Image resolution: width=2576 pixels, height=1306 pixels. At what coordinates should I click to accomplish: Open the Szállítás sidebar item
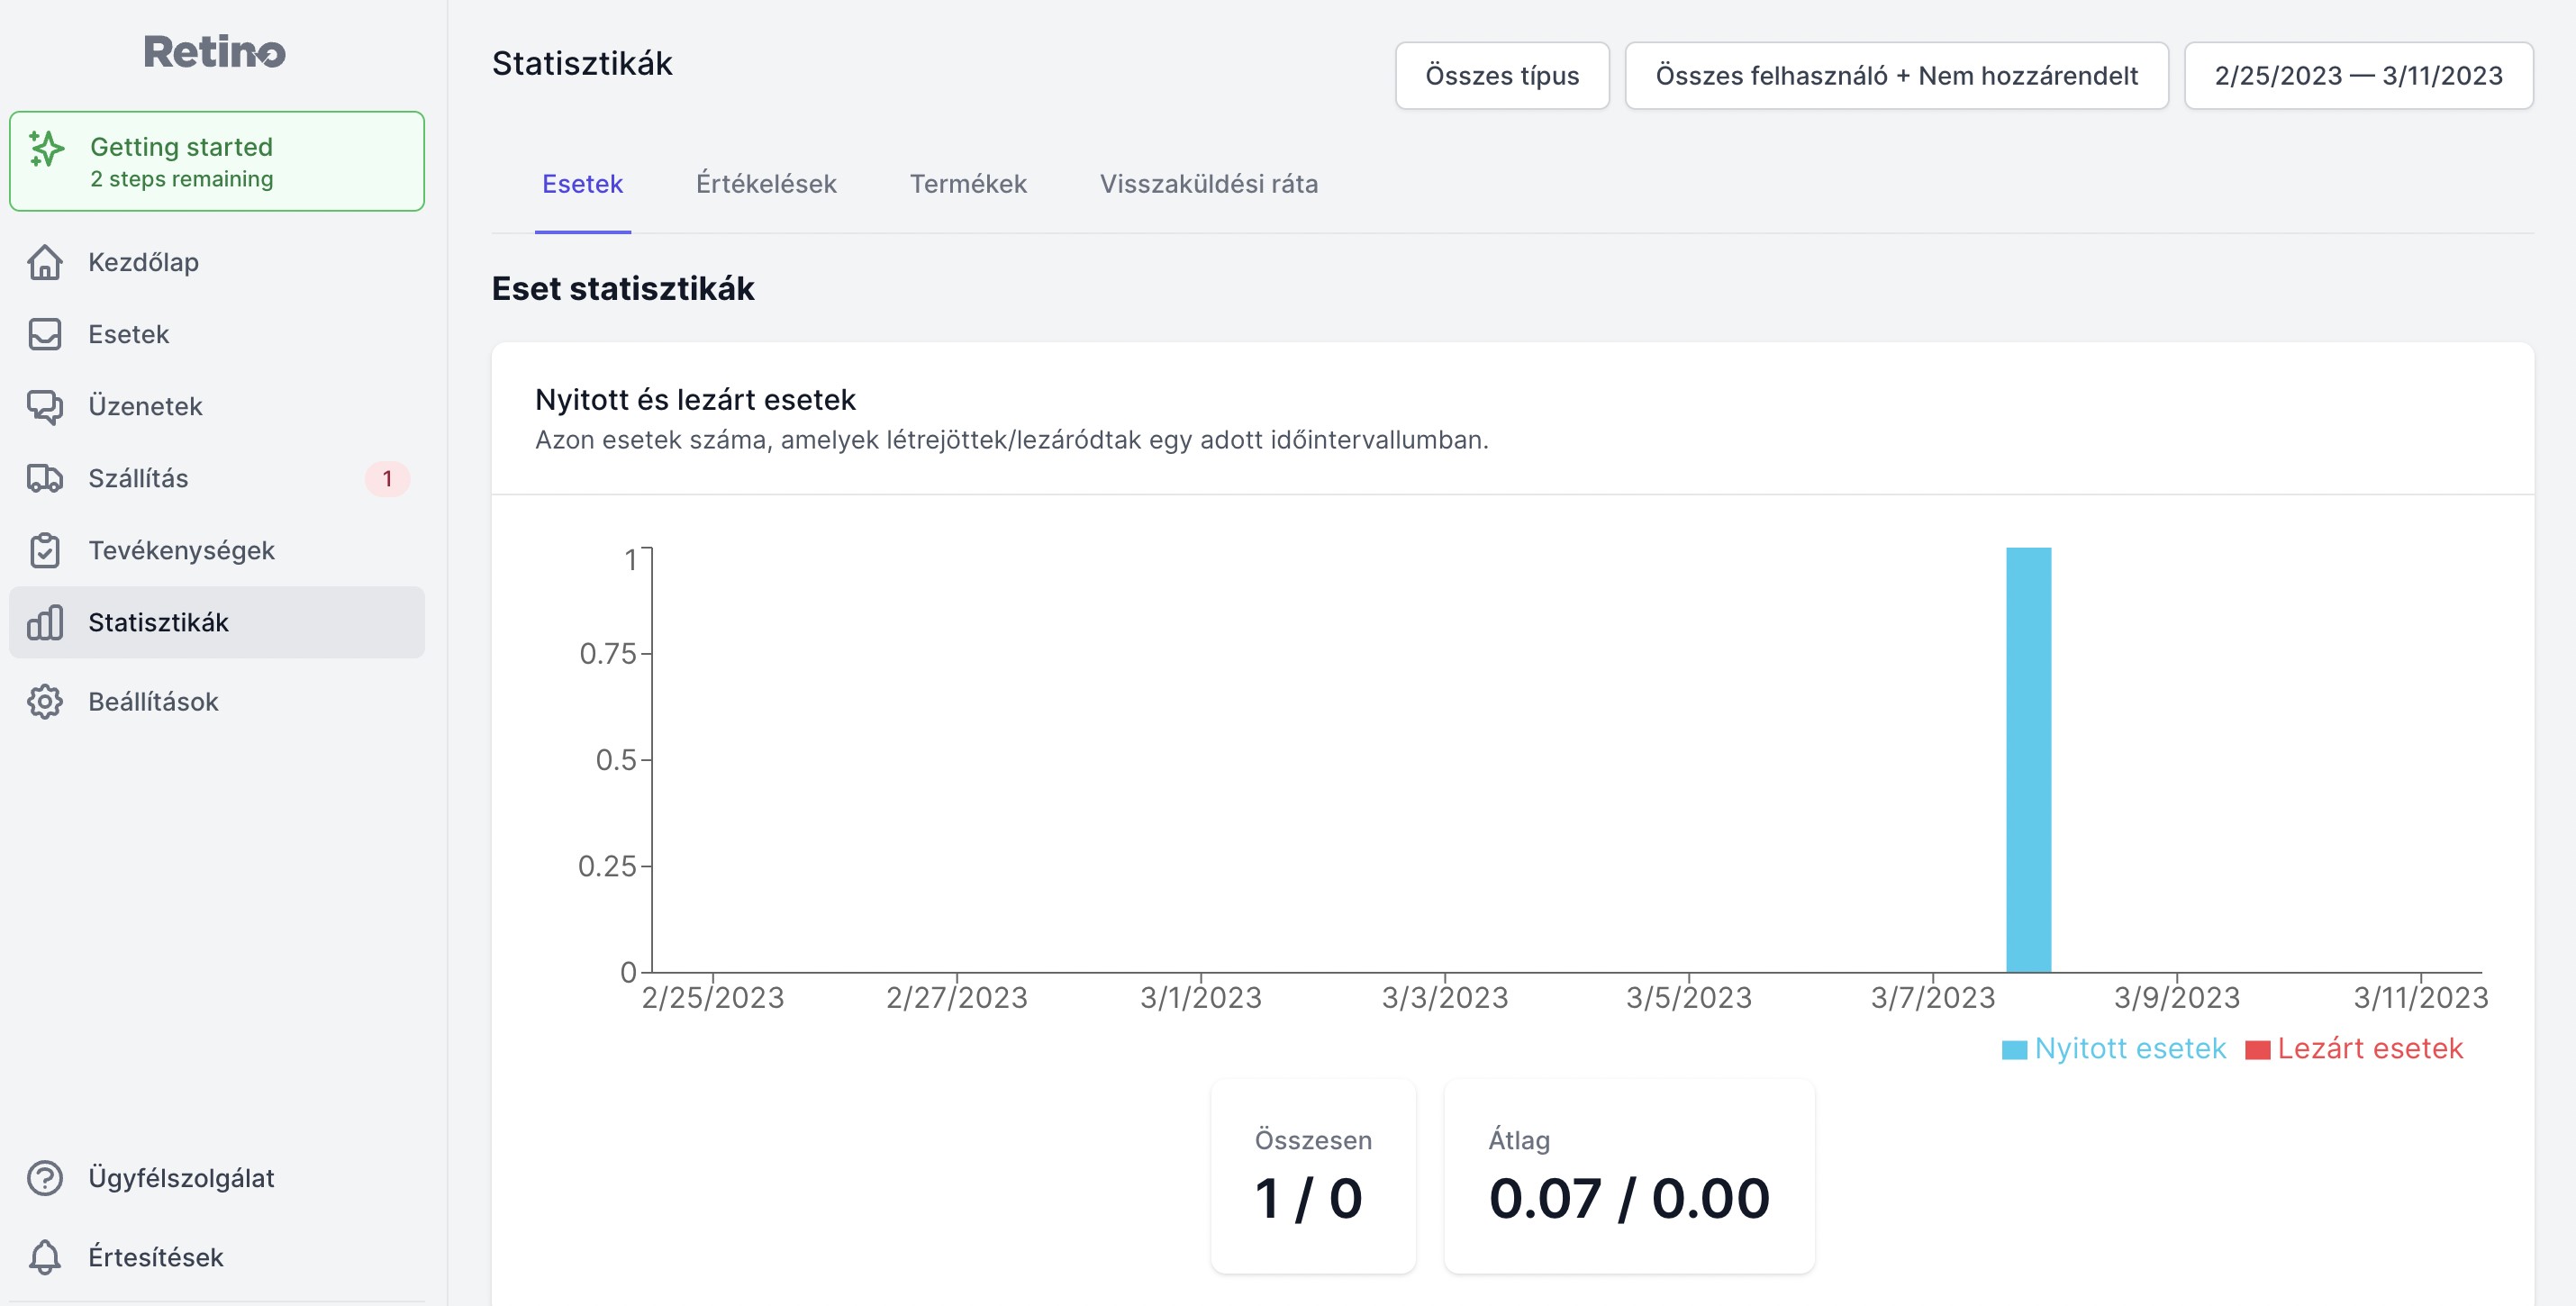click(217, 478)
